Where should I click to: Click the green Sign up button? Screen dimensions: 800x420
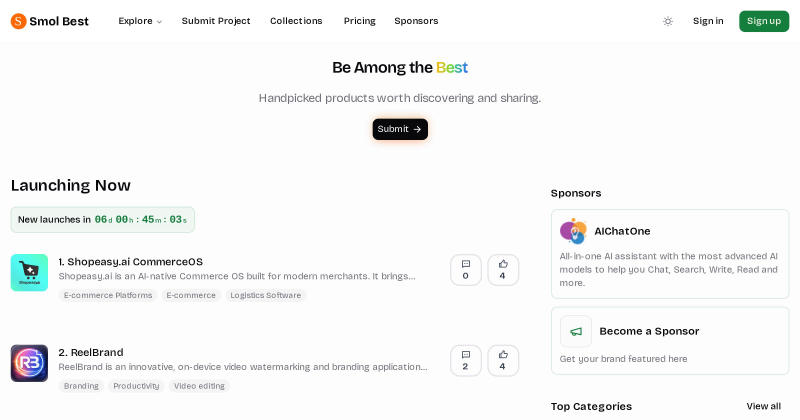(764, 21)
